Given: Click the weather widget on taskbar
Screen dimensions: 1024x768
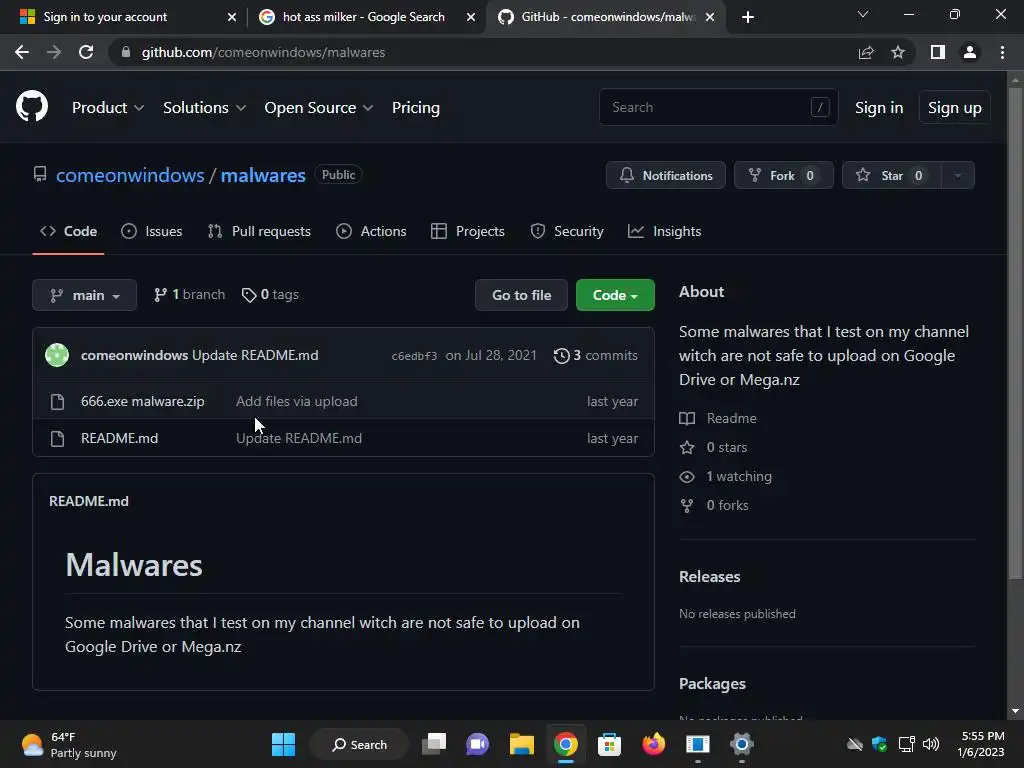Looking at the screenshot, I should pyautogui.click(x=69, y=744).
